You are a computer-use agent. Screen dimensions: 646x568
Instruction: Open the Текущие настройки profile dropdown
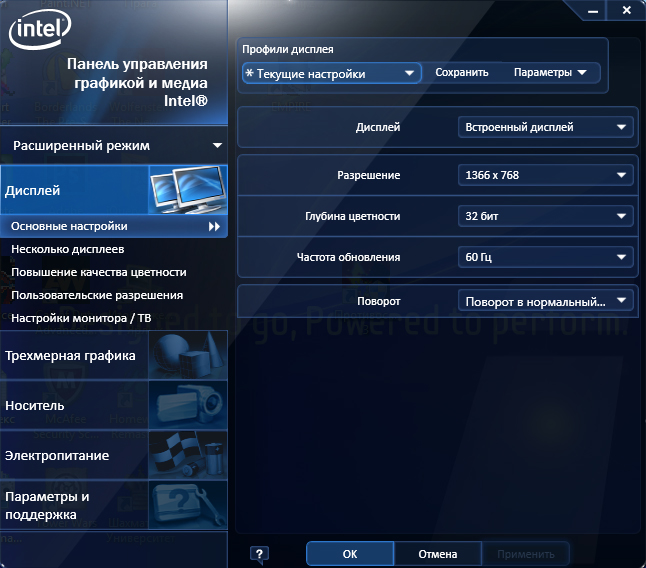tap(332, 74)
